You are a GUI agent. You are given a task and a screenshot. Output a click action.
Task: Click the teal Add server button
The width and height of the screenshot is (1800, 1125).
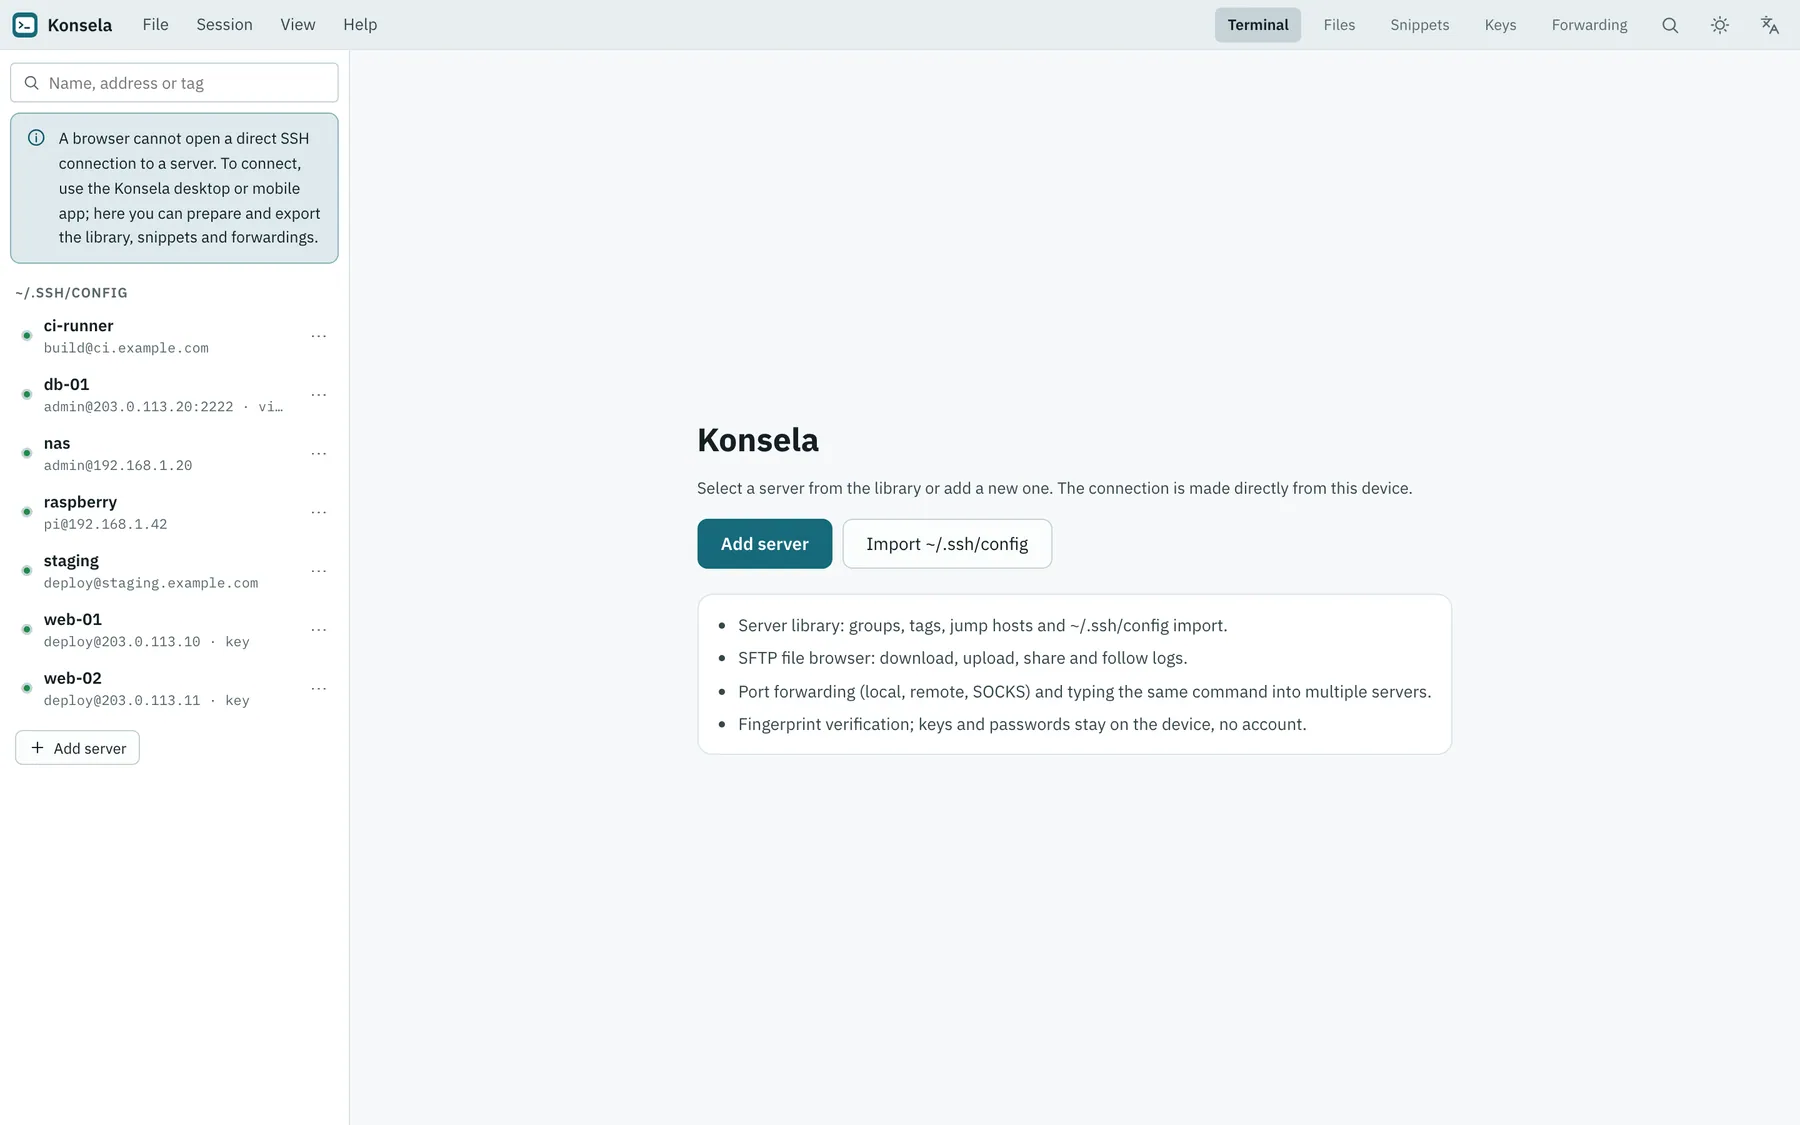pos(764,544)
